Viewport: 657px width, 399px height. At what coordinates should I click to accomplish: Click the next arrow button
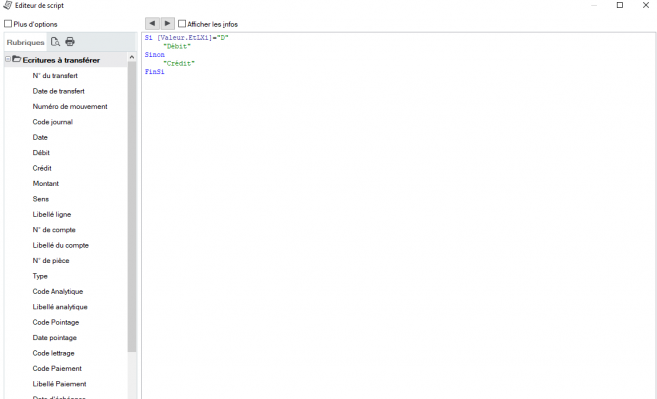click(x=167, y=23)
